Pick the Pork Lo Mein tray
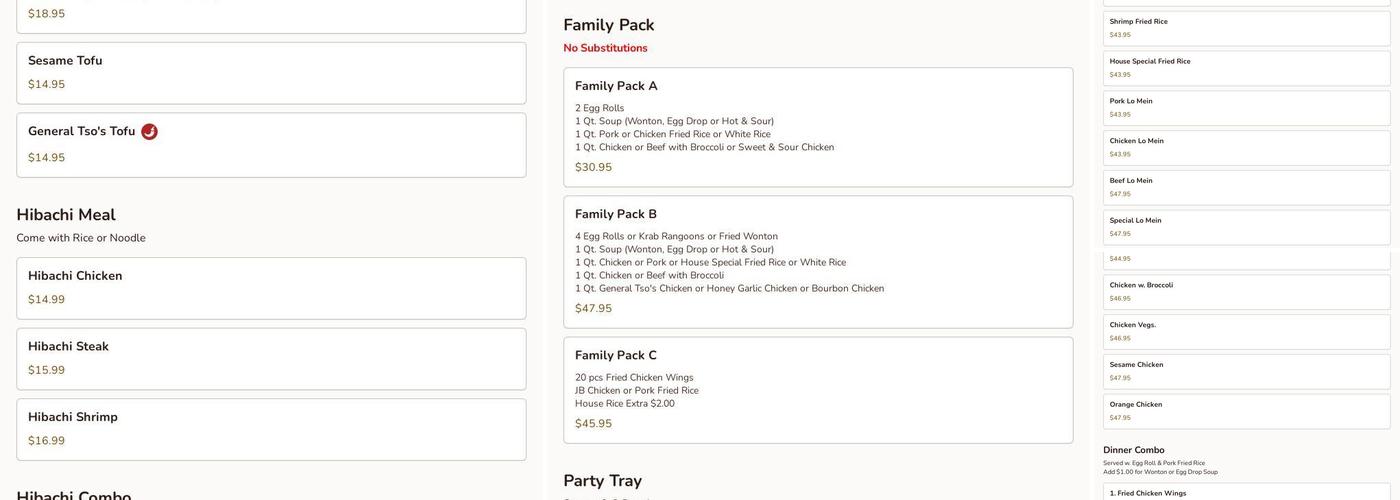This screenshot has height=500, width=1400. point(1246,108)
